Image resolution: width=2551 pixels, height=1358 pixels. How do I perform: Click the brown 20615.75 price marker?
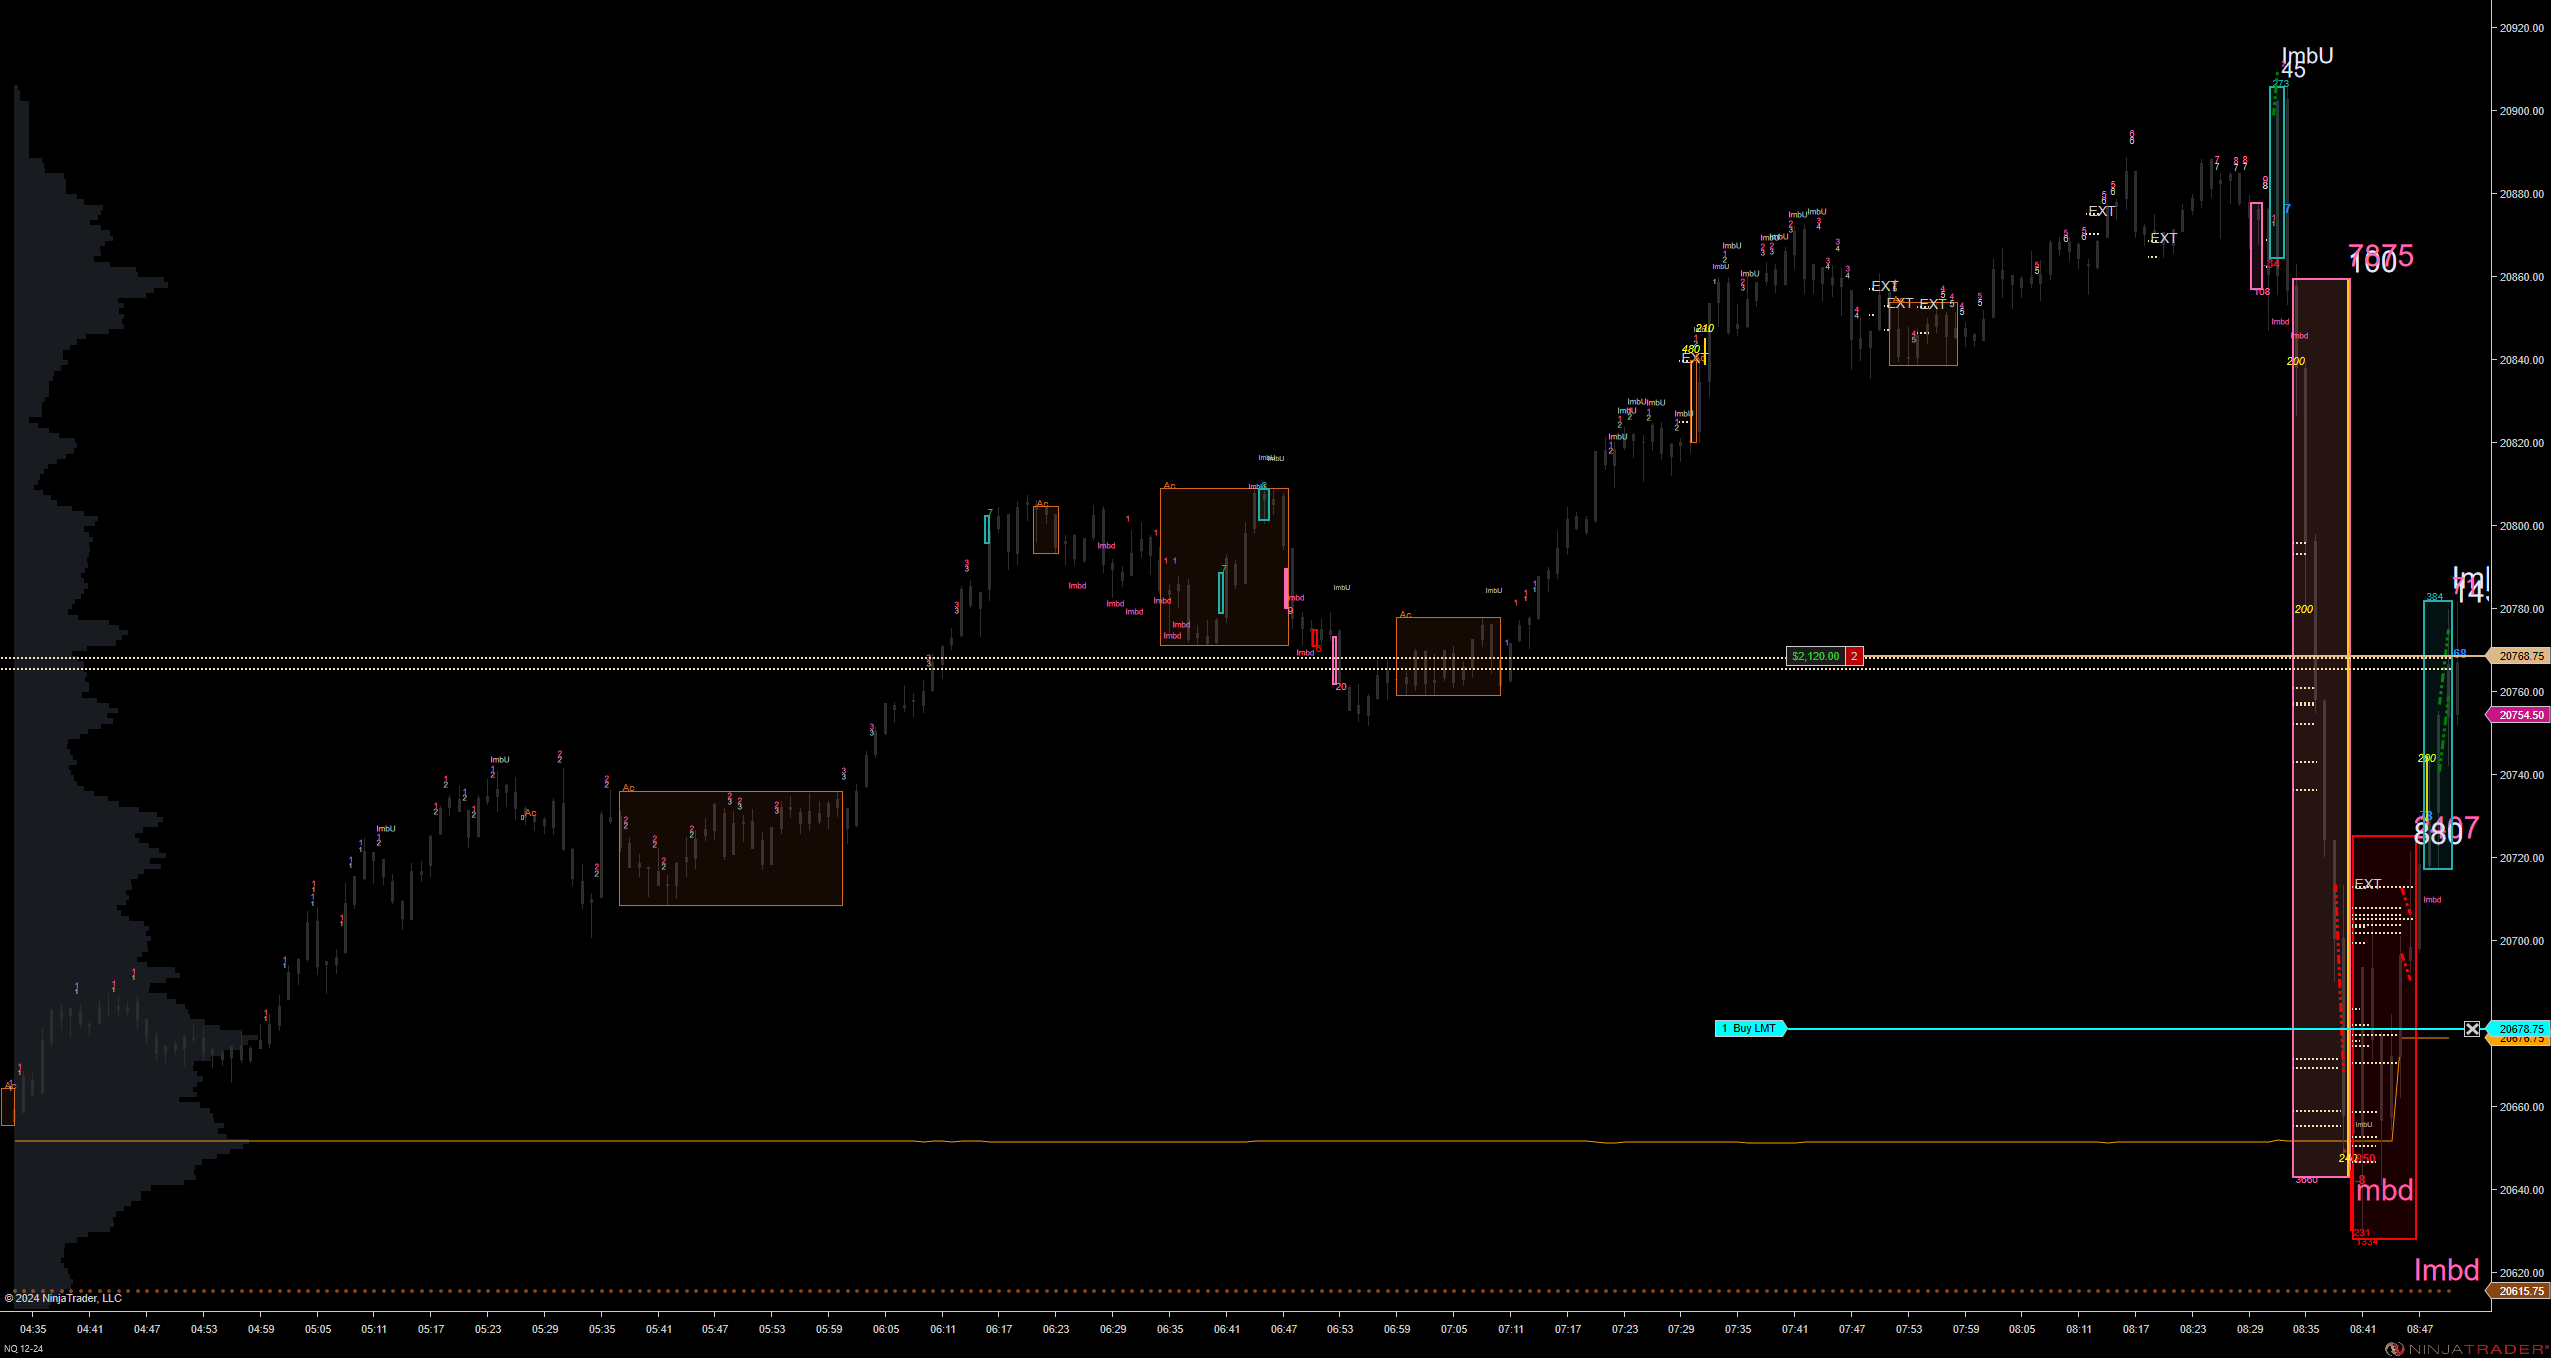[x=2520, y=1291]
